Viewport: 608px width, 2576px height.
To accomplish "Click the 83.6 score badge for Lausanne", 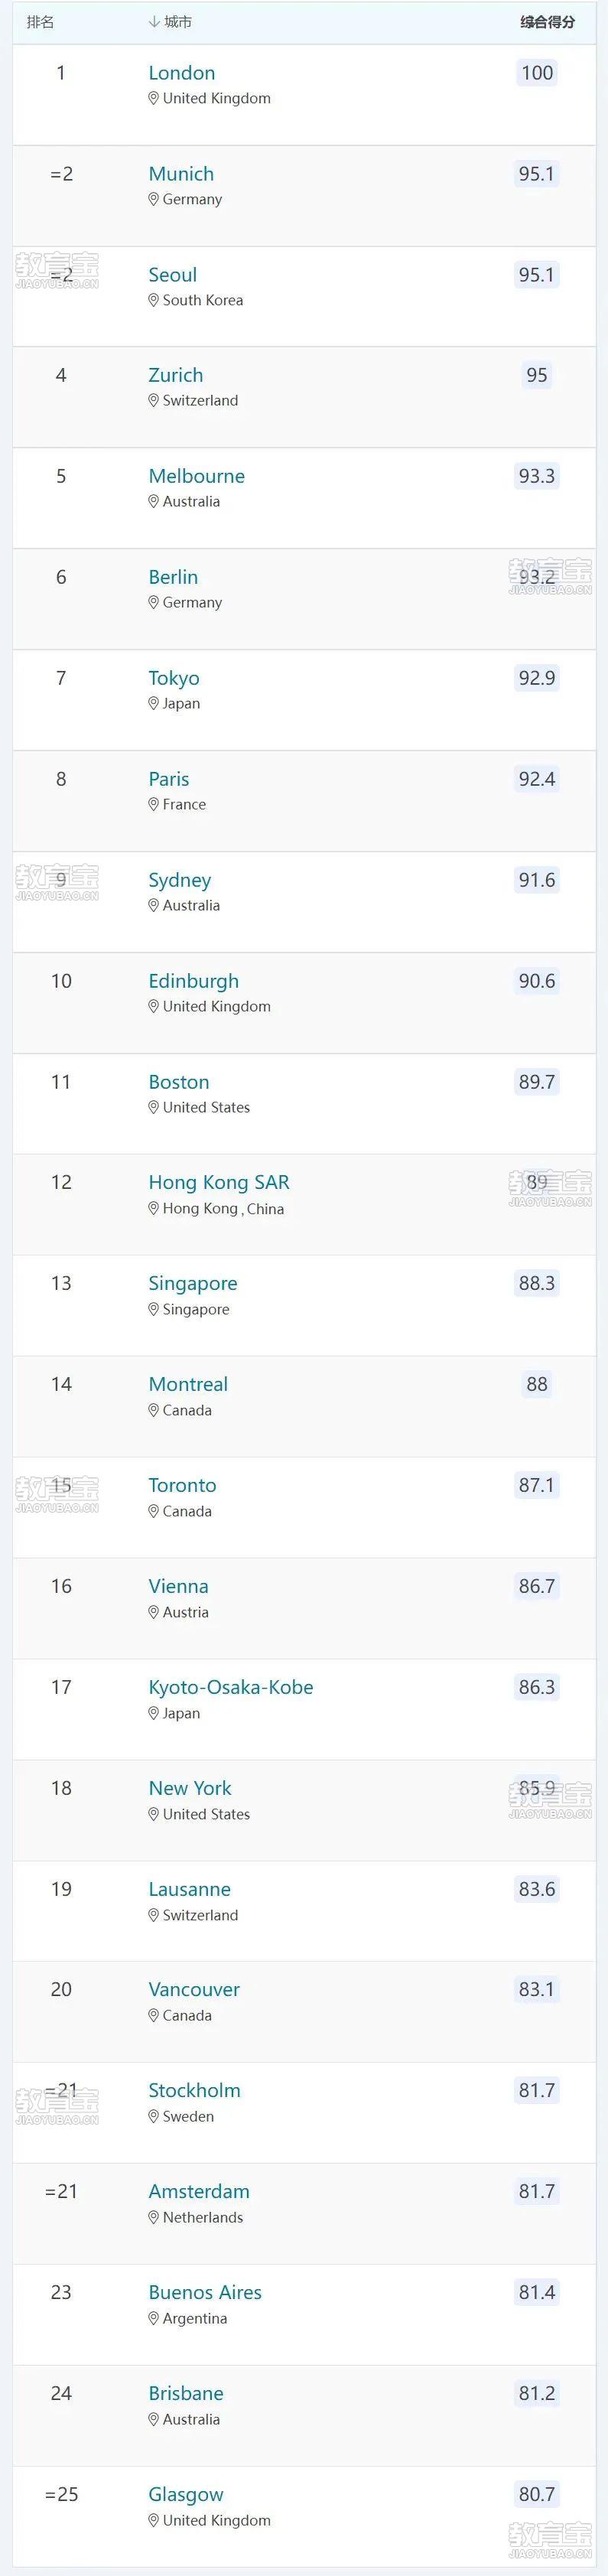I will point(537,1889).
